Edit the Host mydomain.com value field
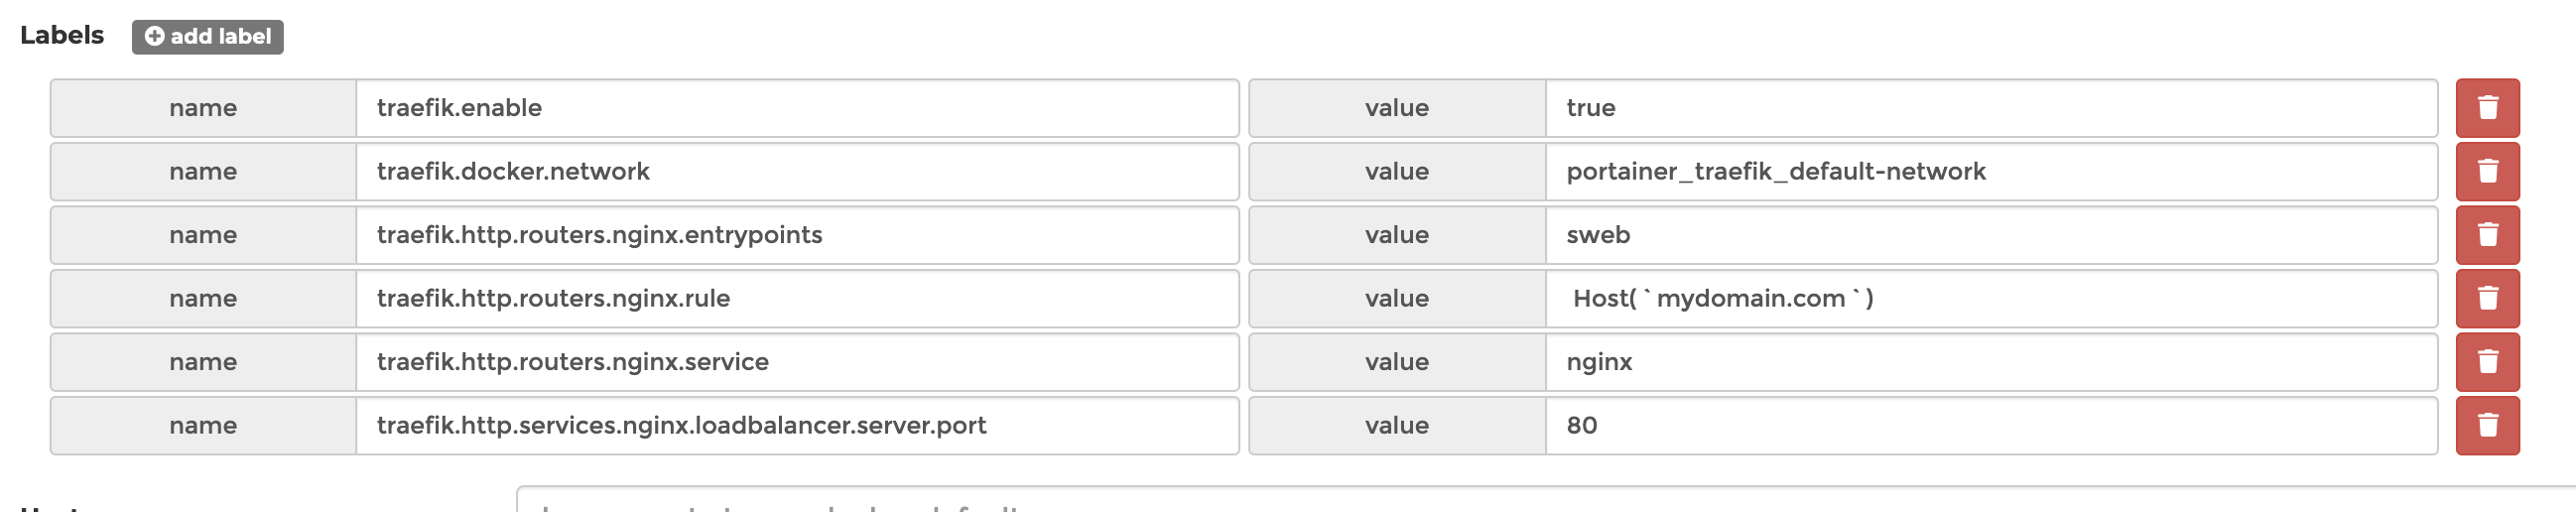Screen dimensions: 2576x512 (1990, 299)
